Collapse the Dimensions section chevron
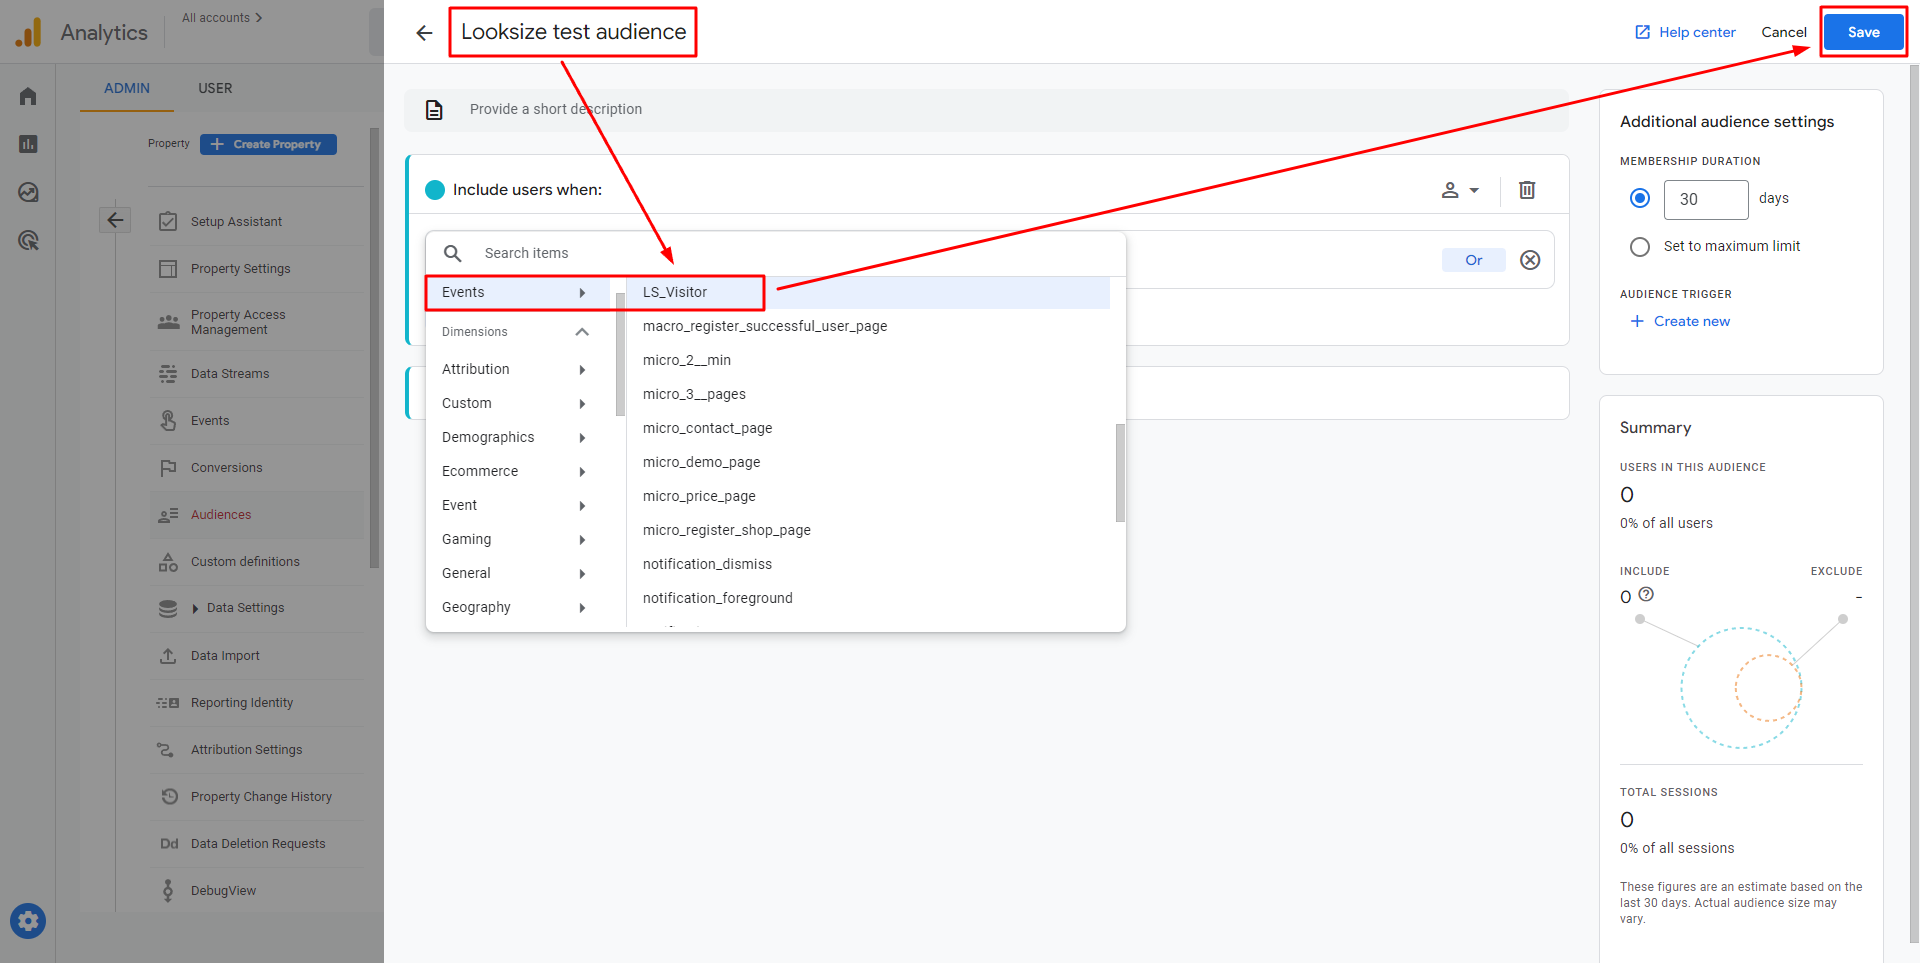This screenshot has height=963, width=1920. 582,332
